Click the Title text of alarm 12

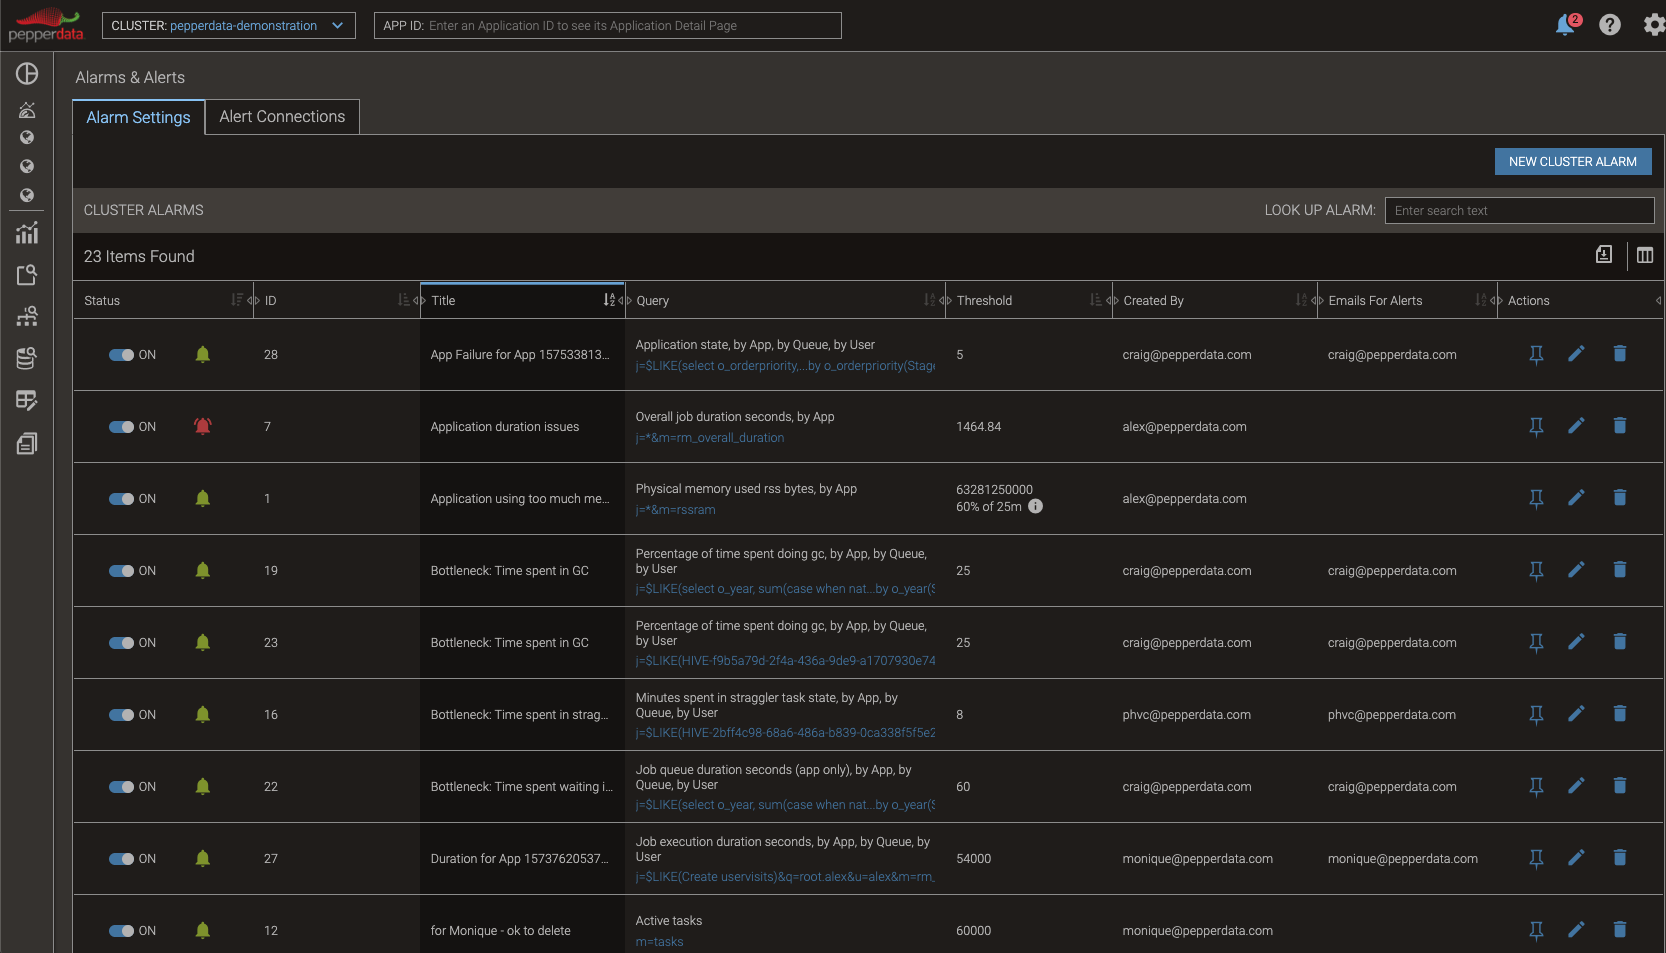[x=501, y=931]
